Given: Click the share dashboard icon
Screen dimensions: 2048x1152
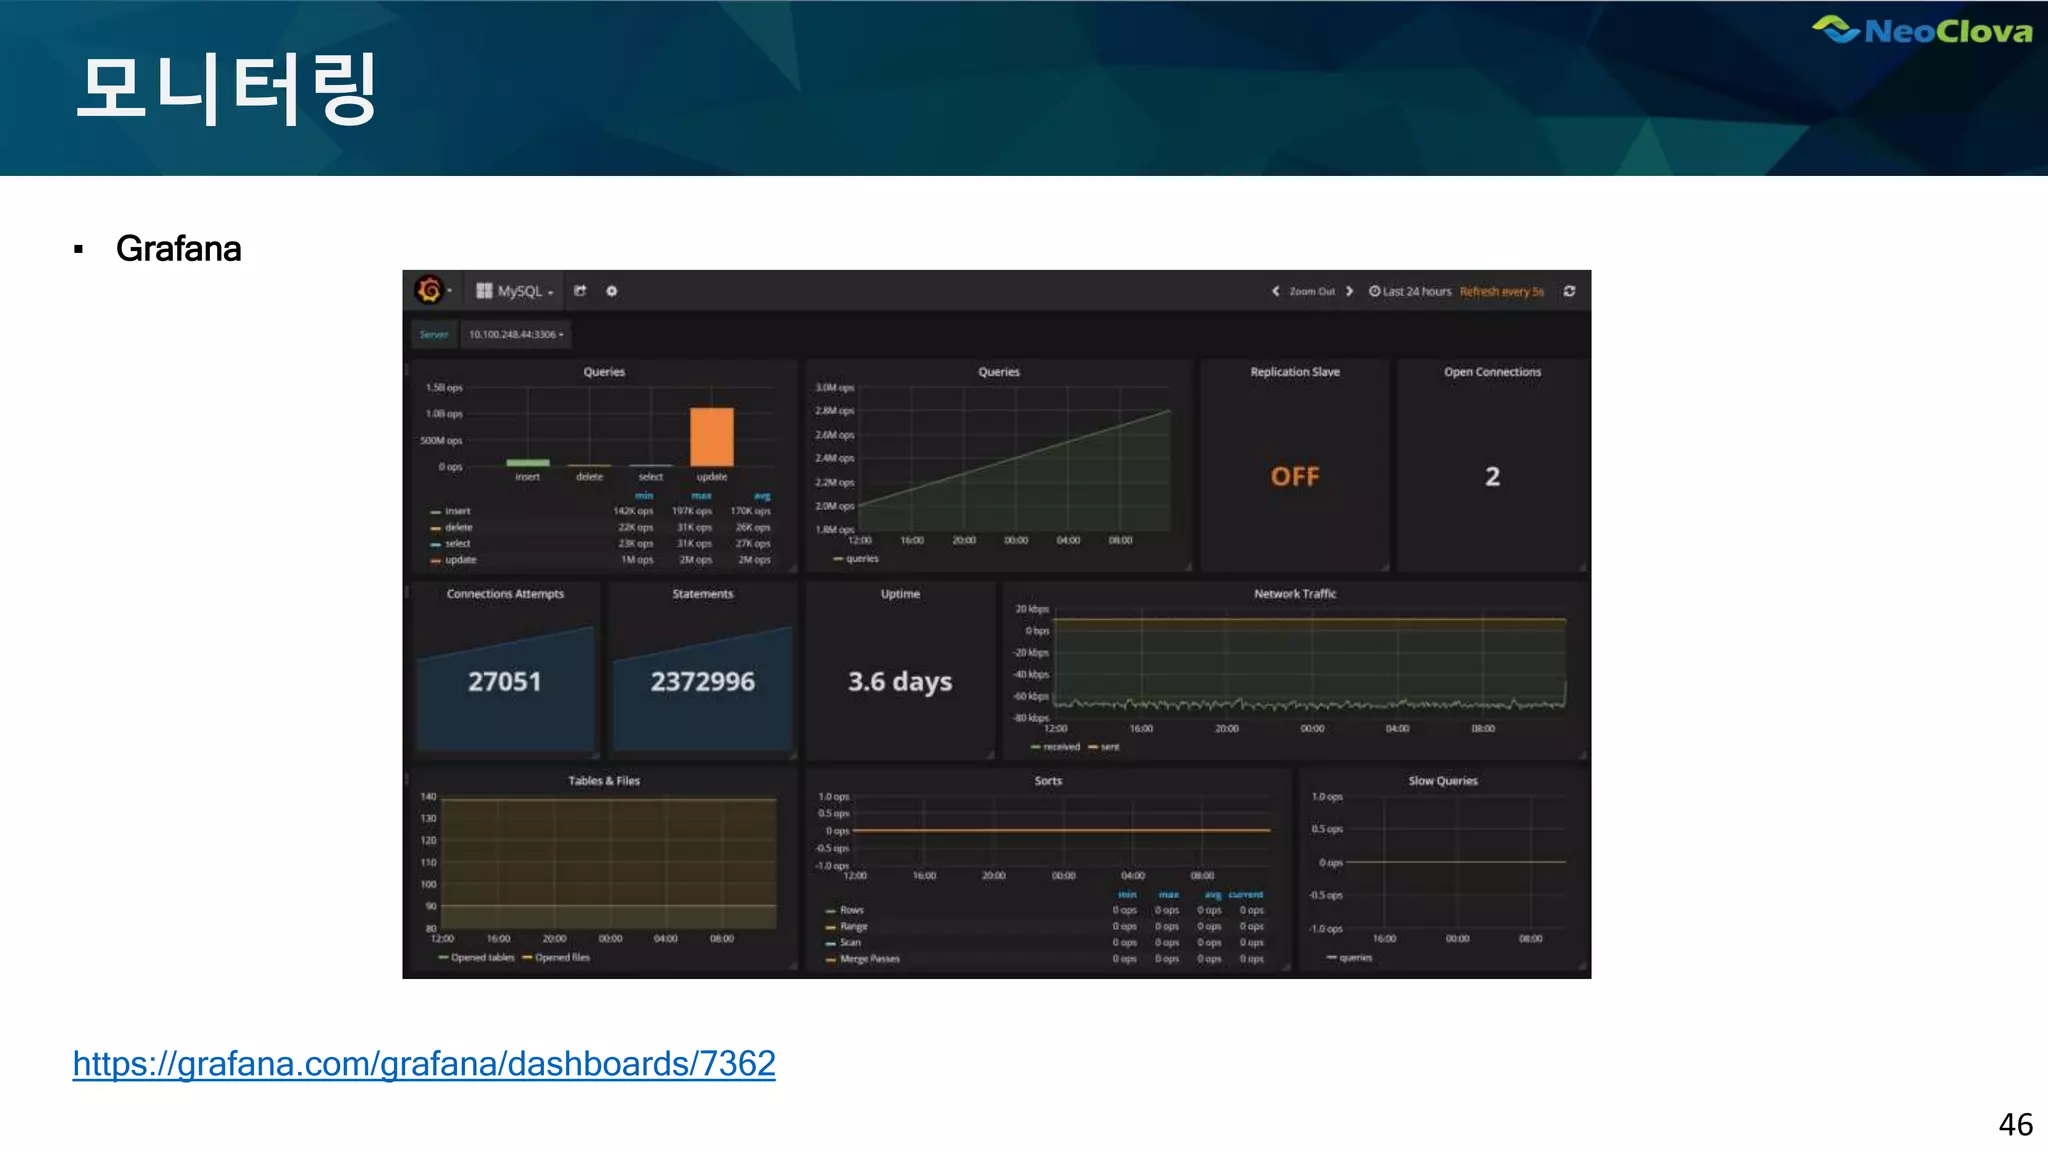Looking at the screenshot, I should tap(580, 291).
